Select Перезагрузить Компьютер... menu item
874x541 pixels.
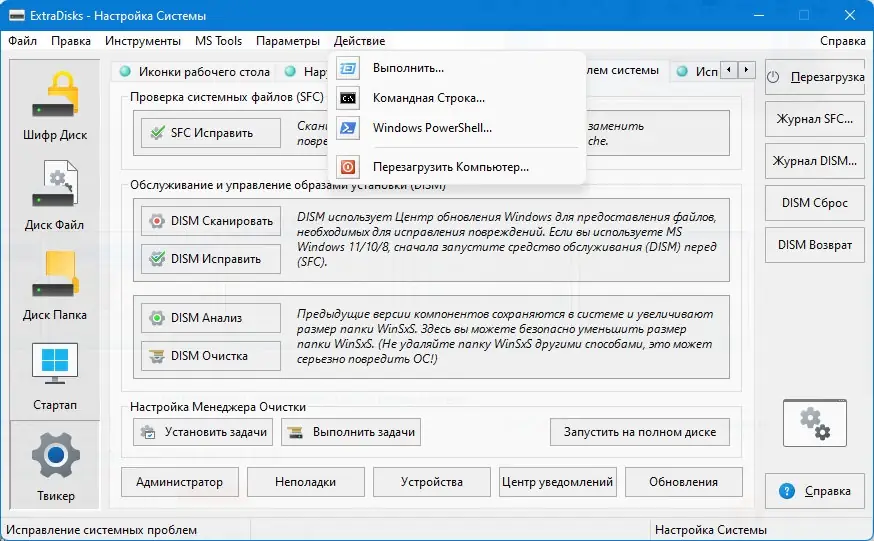pyautogui.click(x=450, y=167)
